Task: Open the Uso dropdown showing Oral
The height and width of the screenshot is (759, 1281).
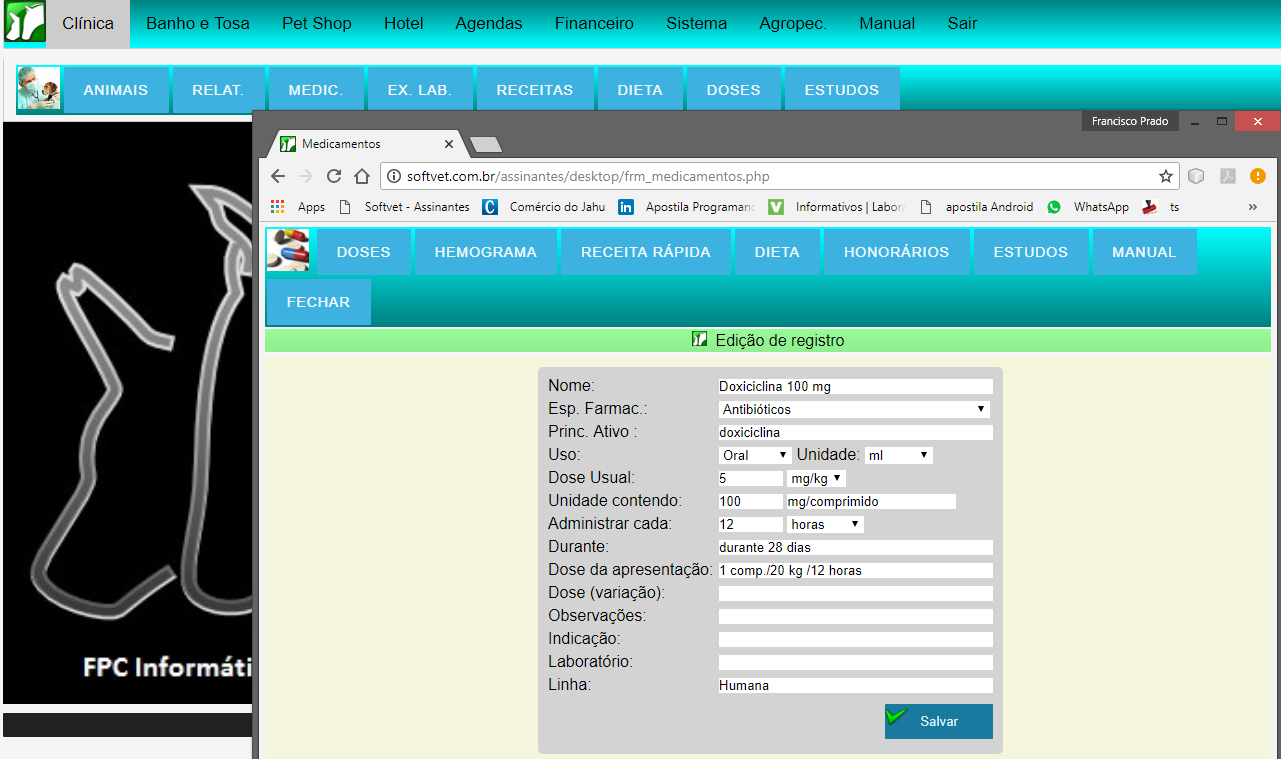Action: pyautogui.click(x=755, y=455)
